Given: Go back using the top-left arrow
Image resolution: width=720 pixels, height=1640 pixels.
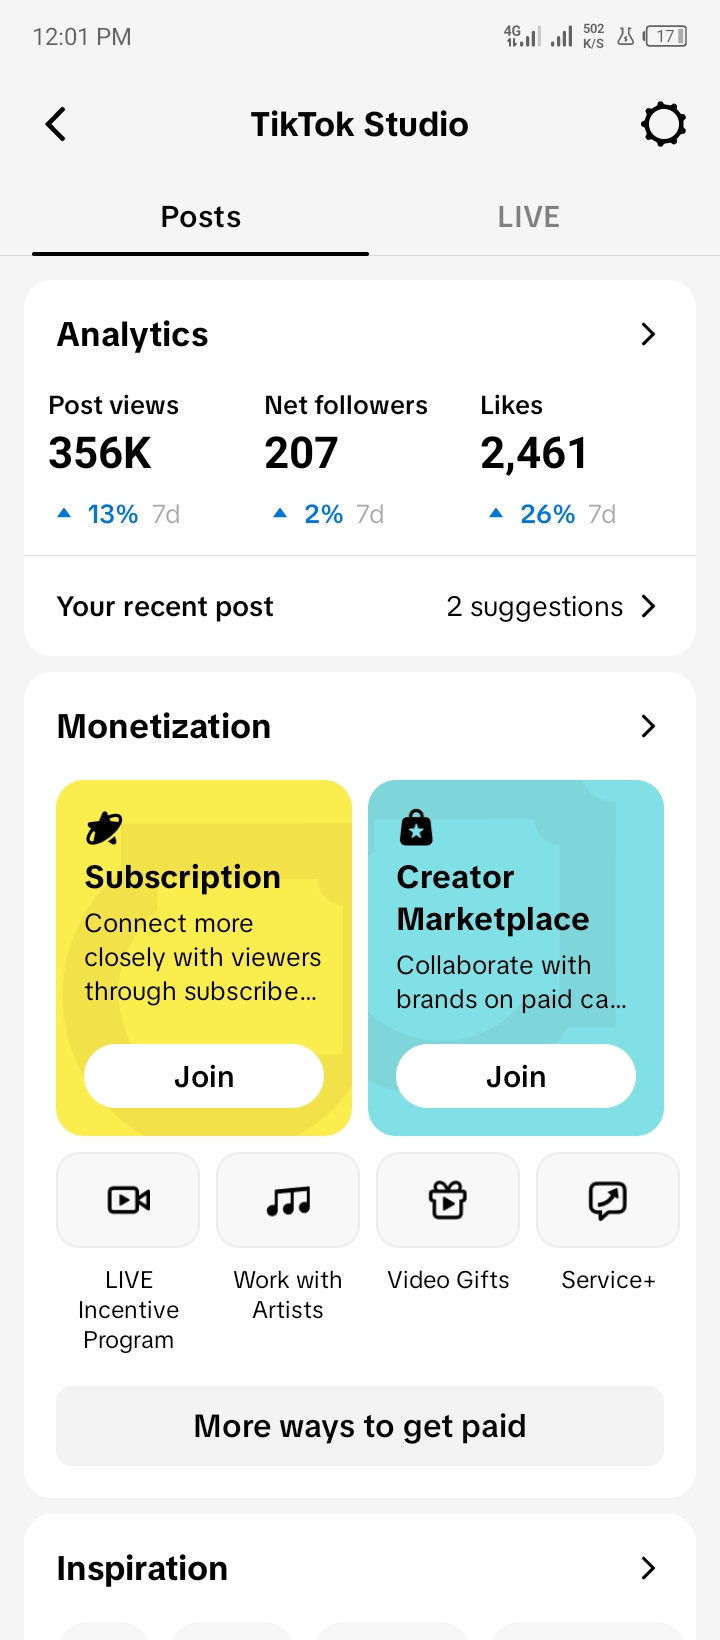Looking at the screenshot, I should pos(56,125).
